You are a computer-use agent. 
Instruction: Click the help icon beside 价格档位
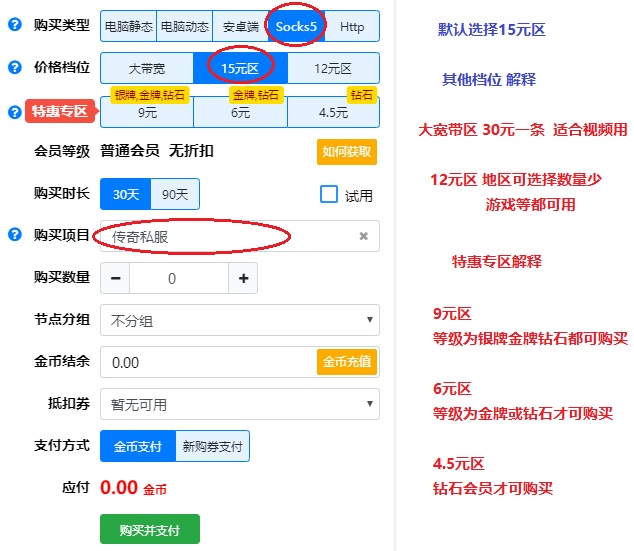click(14, 68)
